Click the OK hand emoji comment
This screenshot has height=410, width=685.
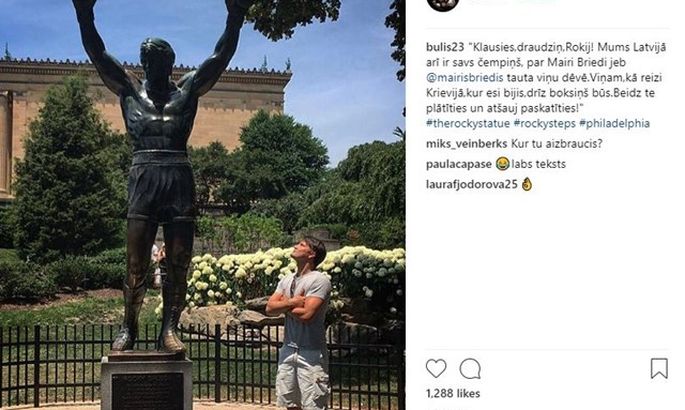click(x=527, y=184)
